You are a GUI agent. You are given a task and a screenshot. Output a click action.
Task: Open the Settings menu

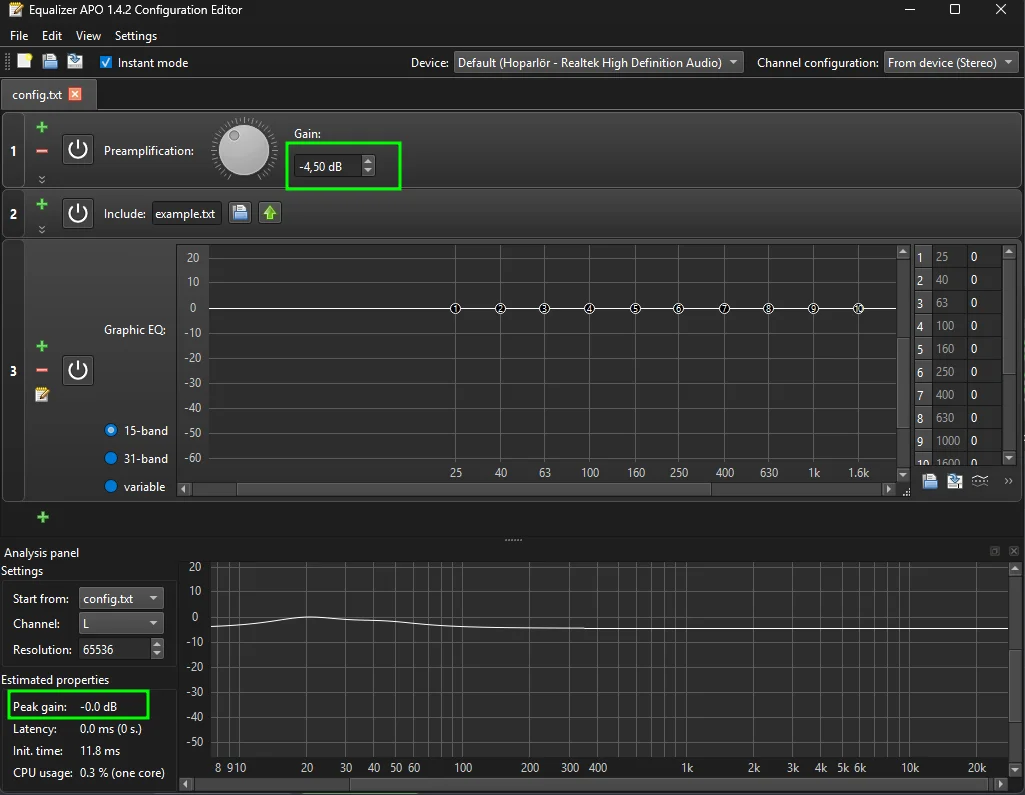(x=136, y=36)
